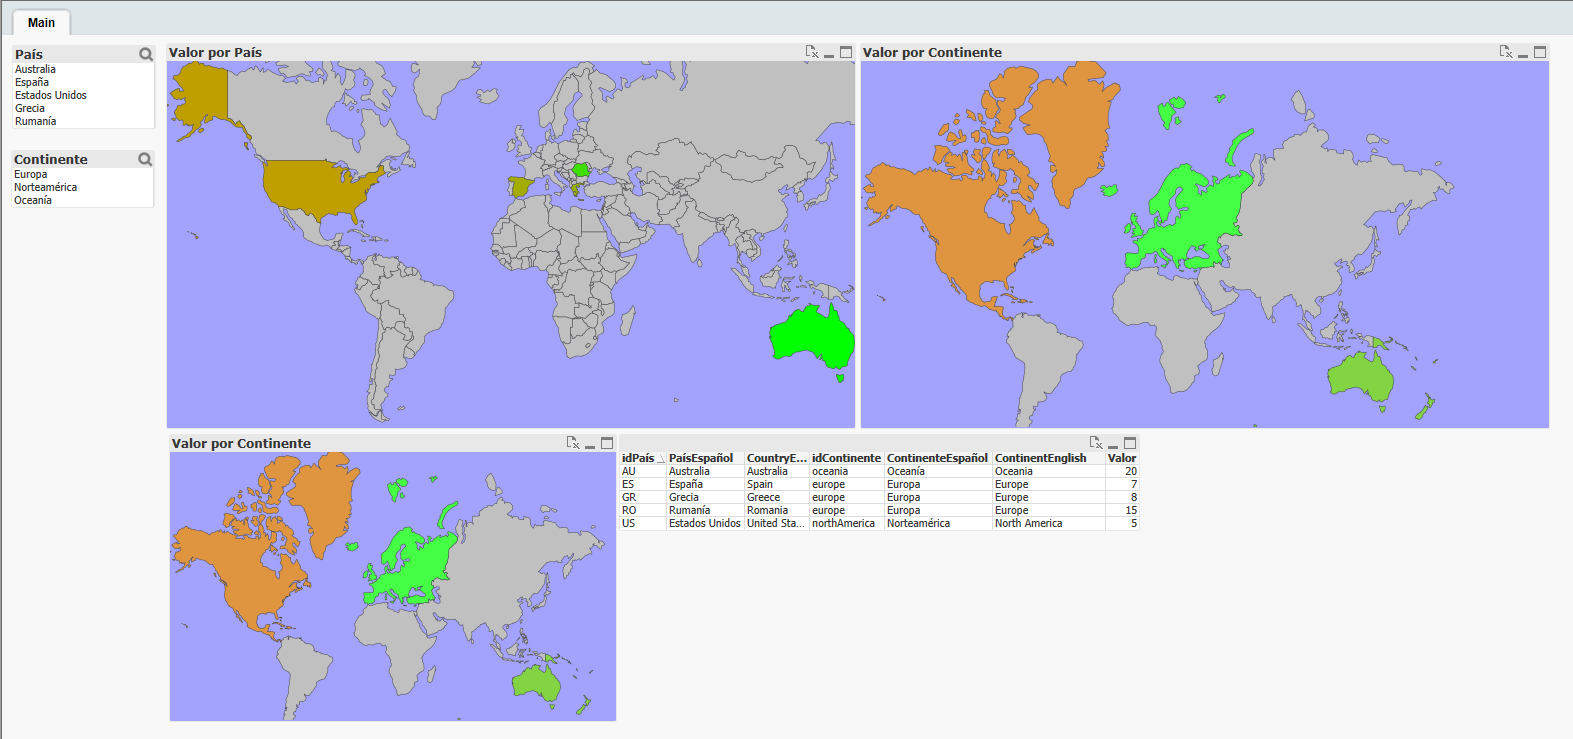Send the data table to Excel
1573x739 pixels.
tap(1096, 443)
